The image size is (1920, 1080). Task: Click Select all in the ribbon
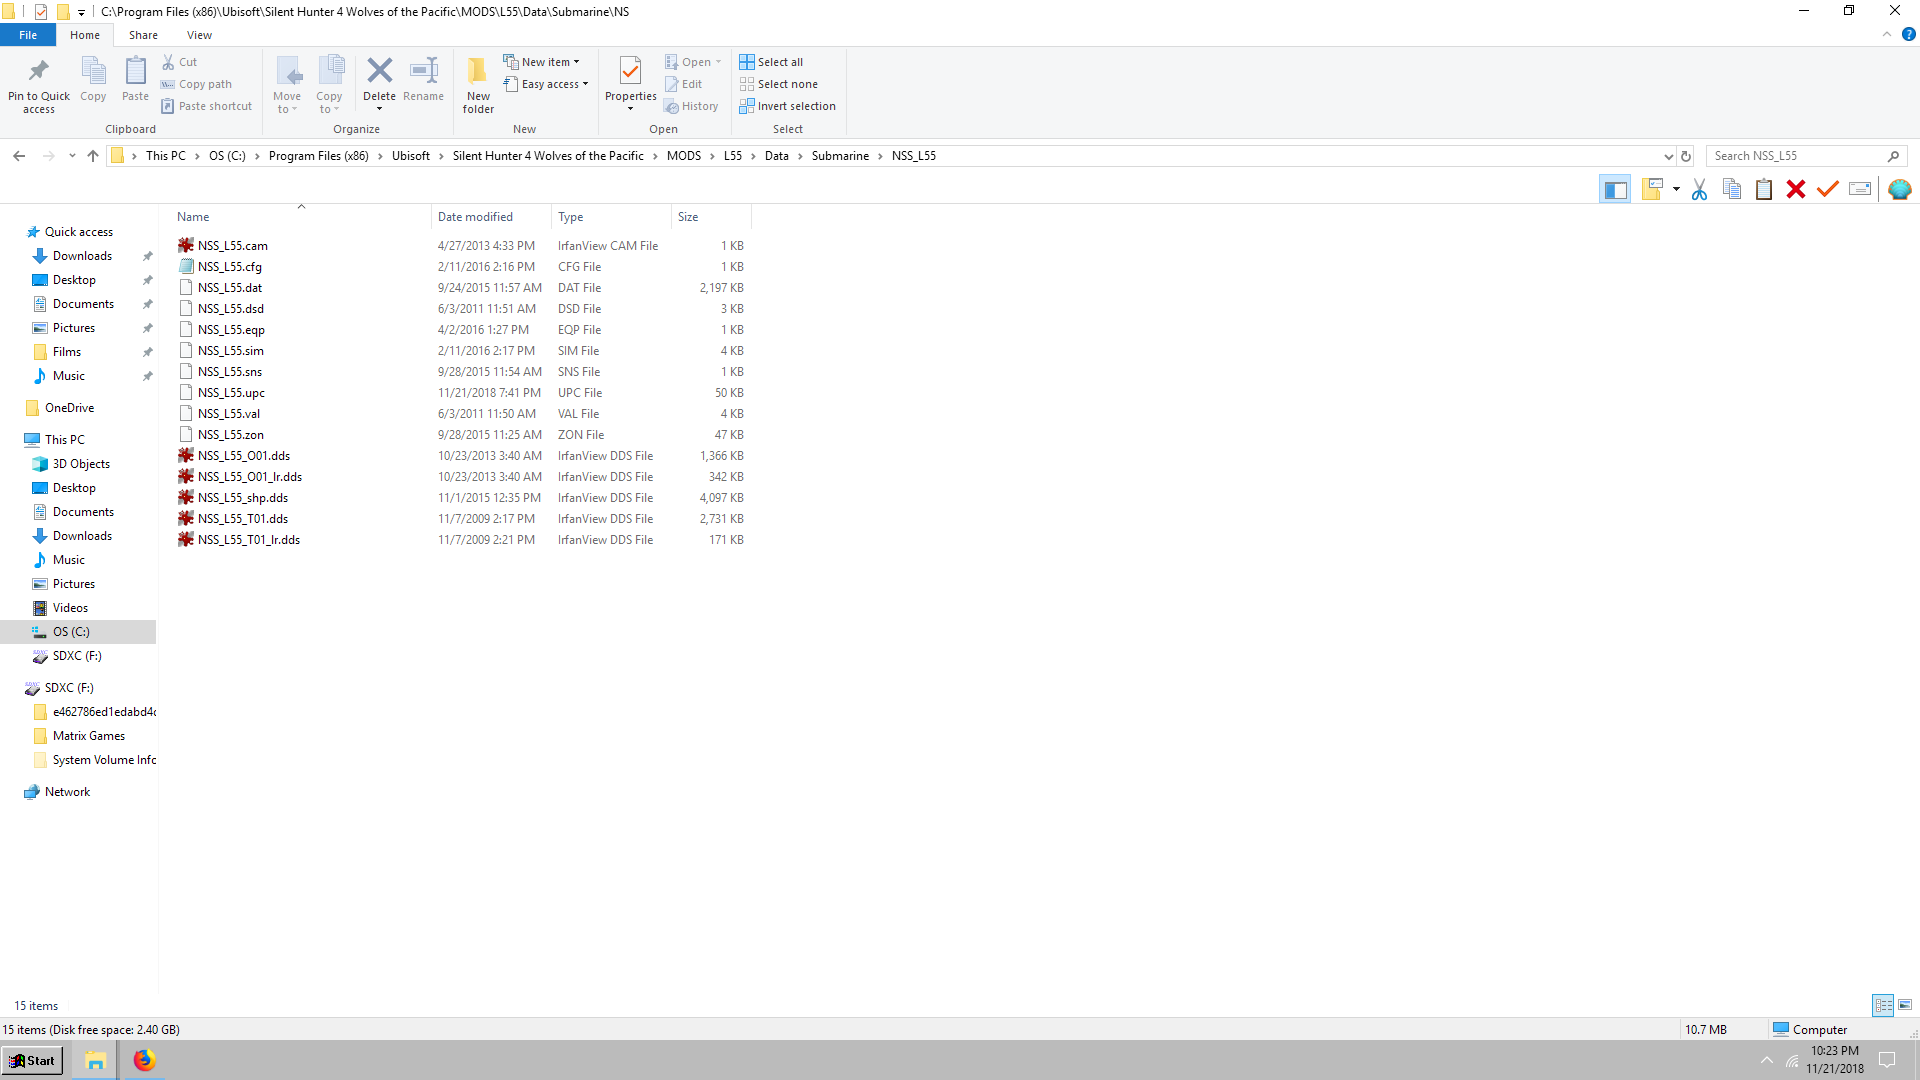tap(771, 62)
